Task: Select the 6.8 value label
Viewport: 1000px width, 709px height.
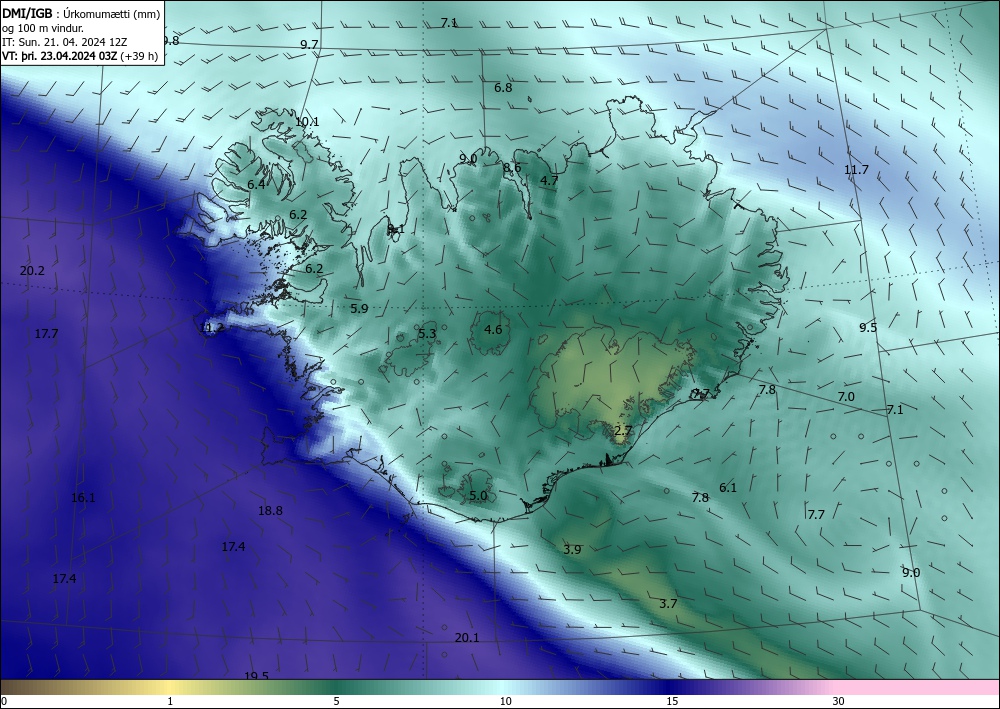Action: click(503, 87)
